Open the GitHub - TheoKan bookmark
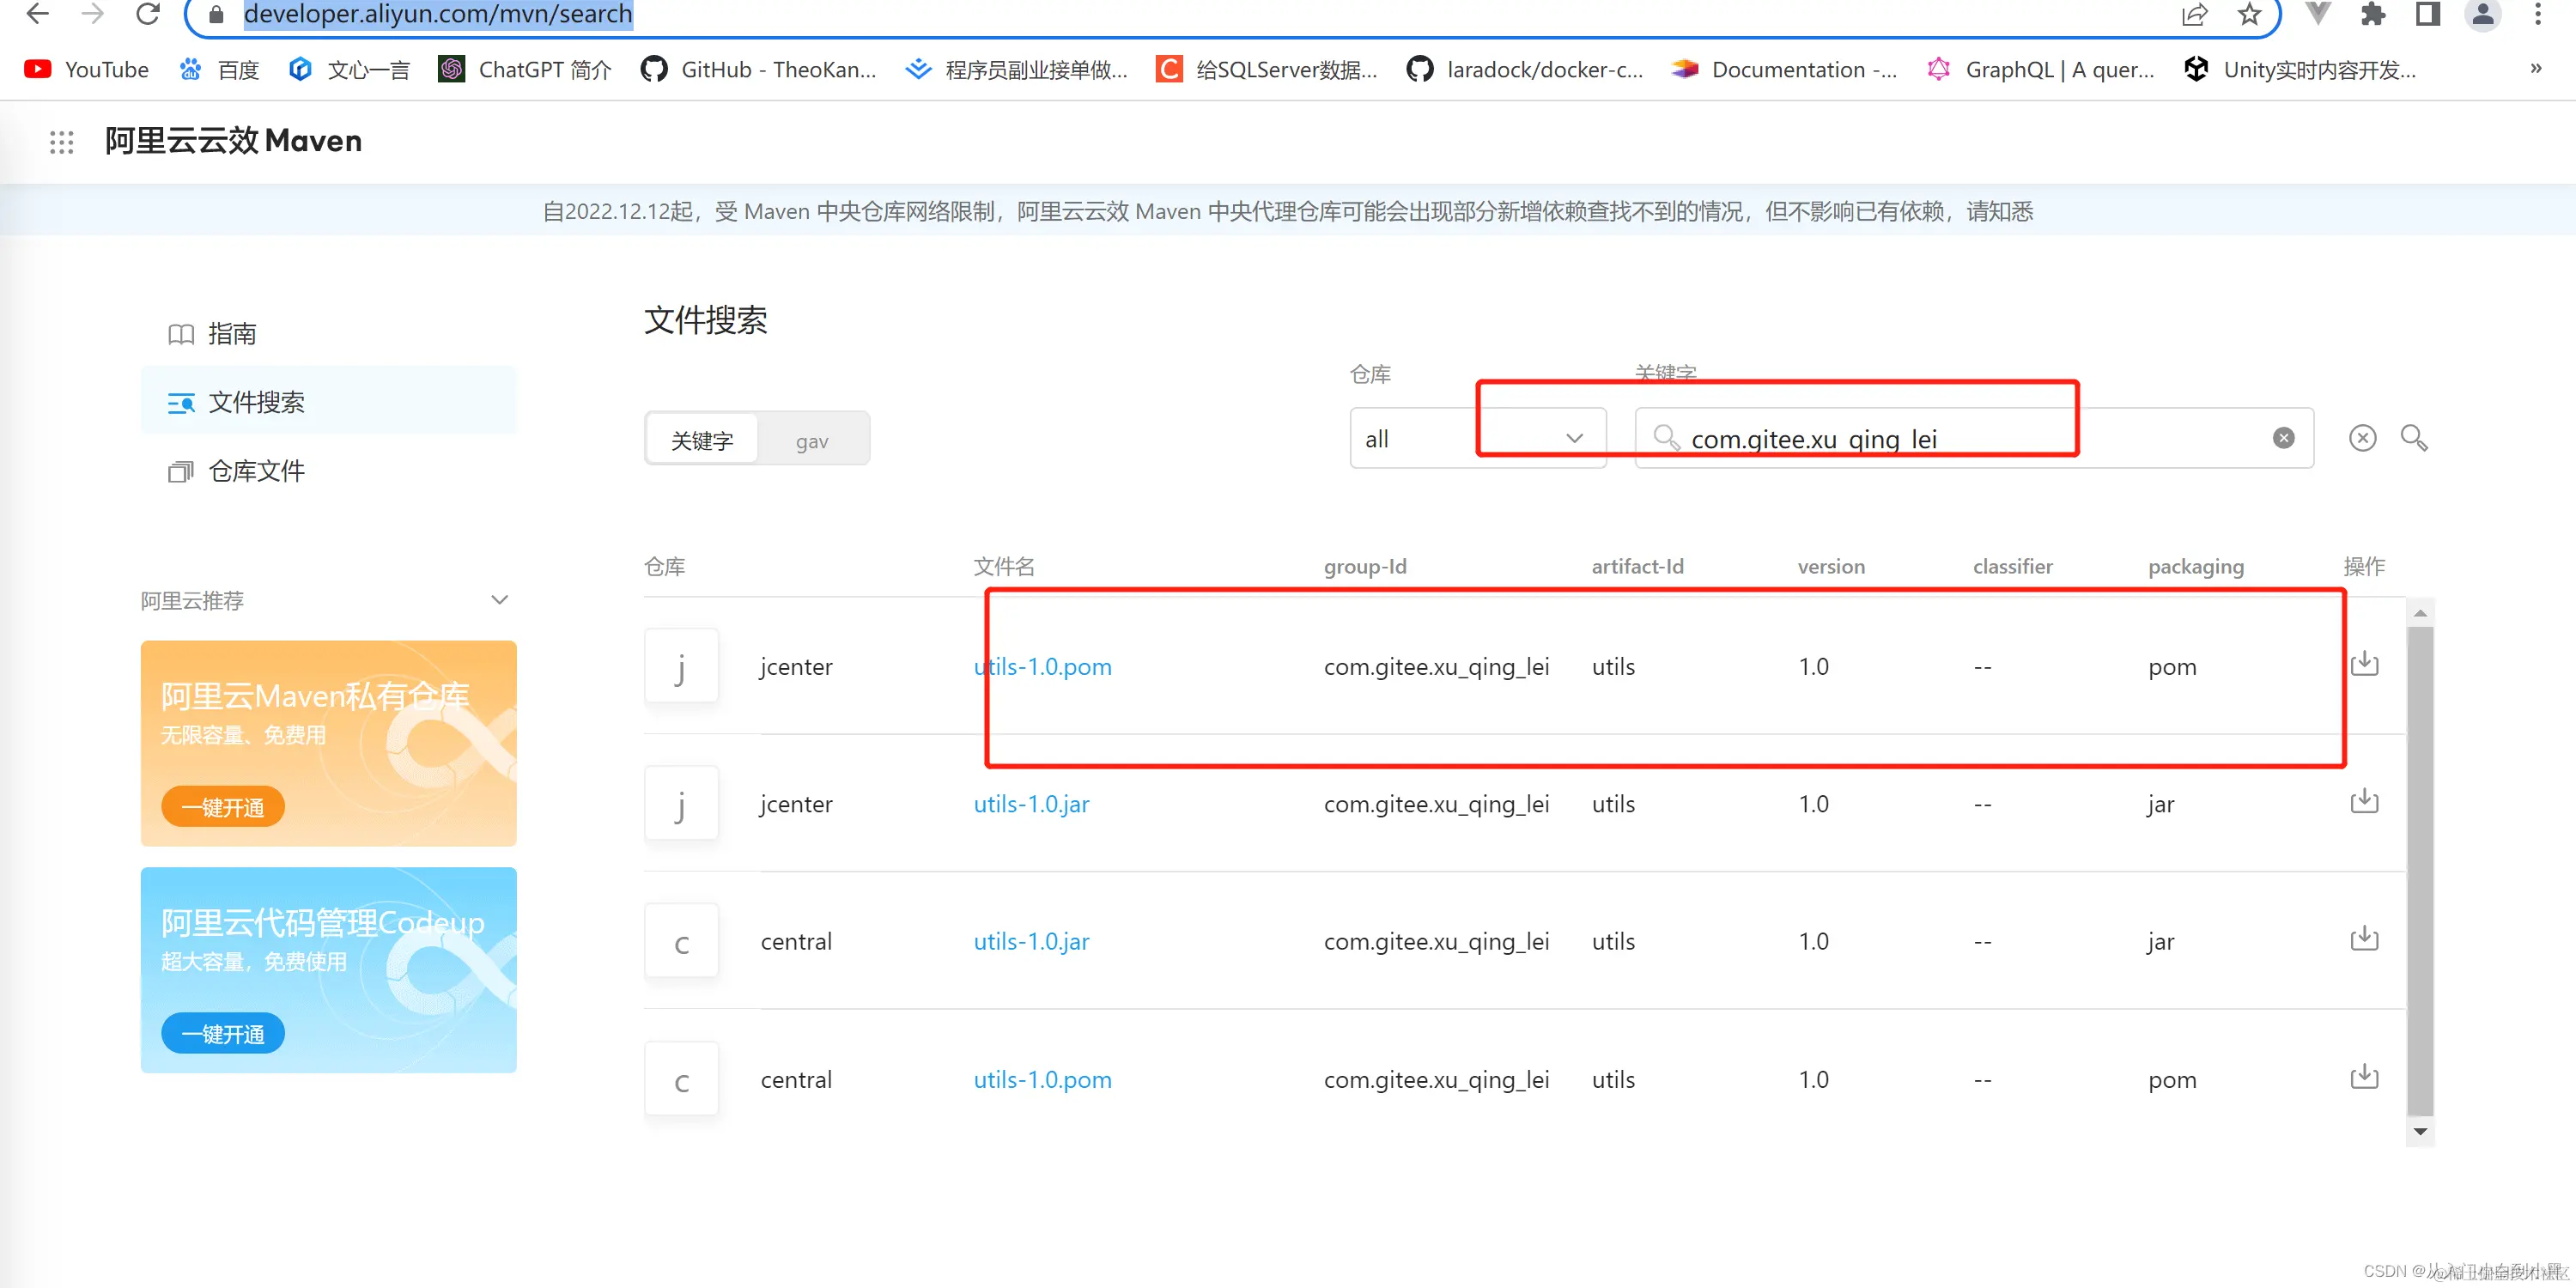2576x1288 pixels. click(759, 69)
